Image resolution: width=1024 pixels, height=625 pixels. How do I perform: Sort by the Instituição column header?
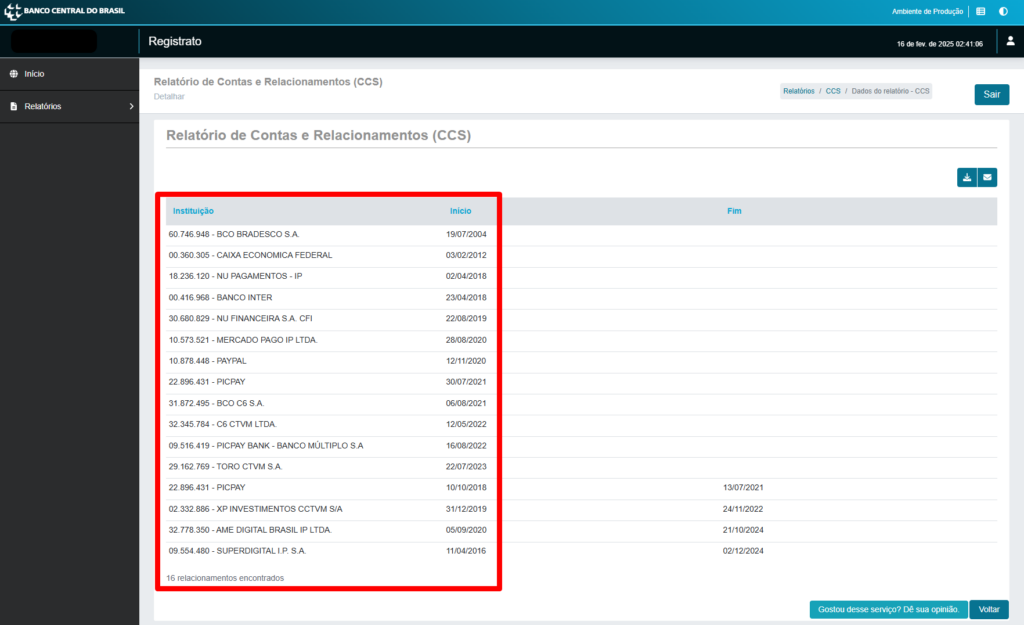click(193, 211)
